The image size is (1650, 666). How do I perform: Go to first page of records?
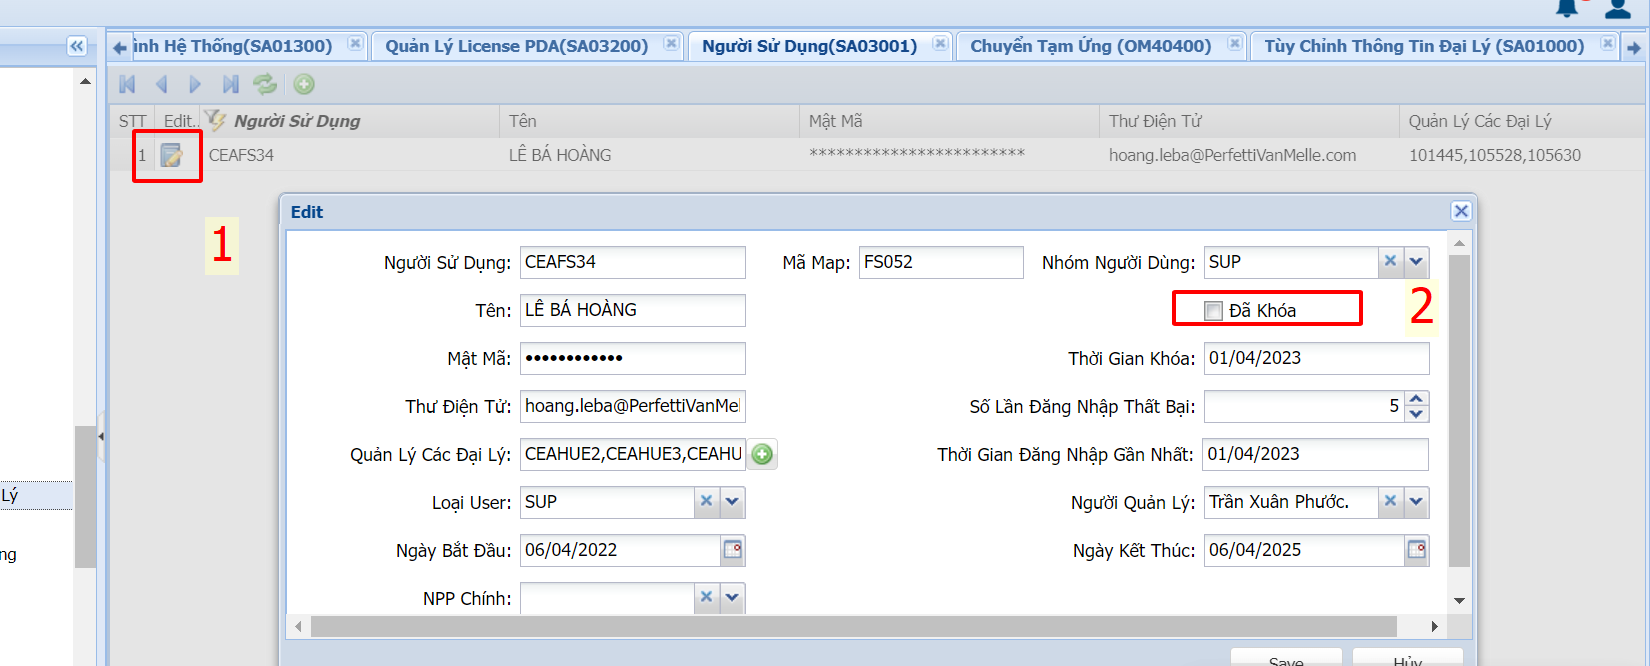click(x=127, y=85)
